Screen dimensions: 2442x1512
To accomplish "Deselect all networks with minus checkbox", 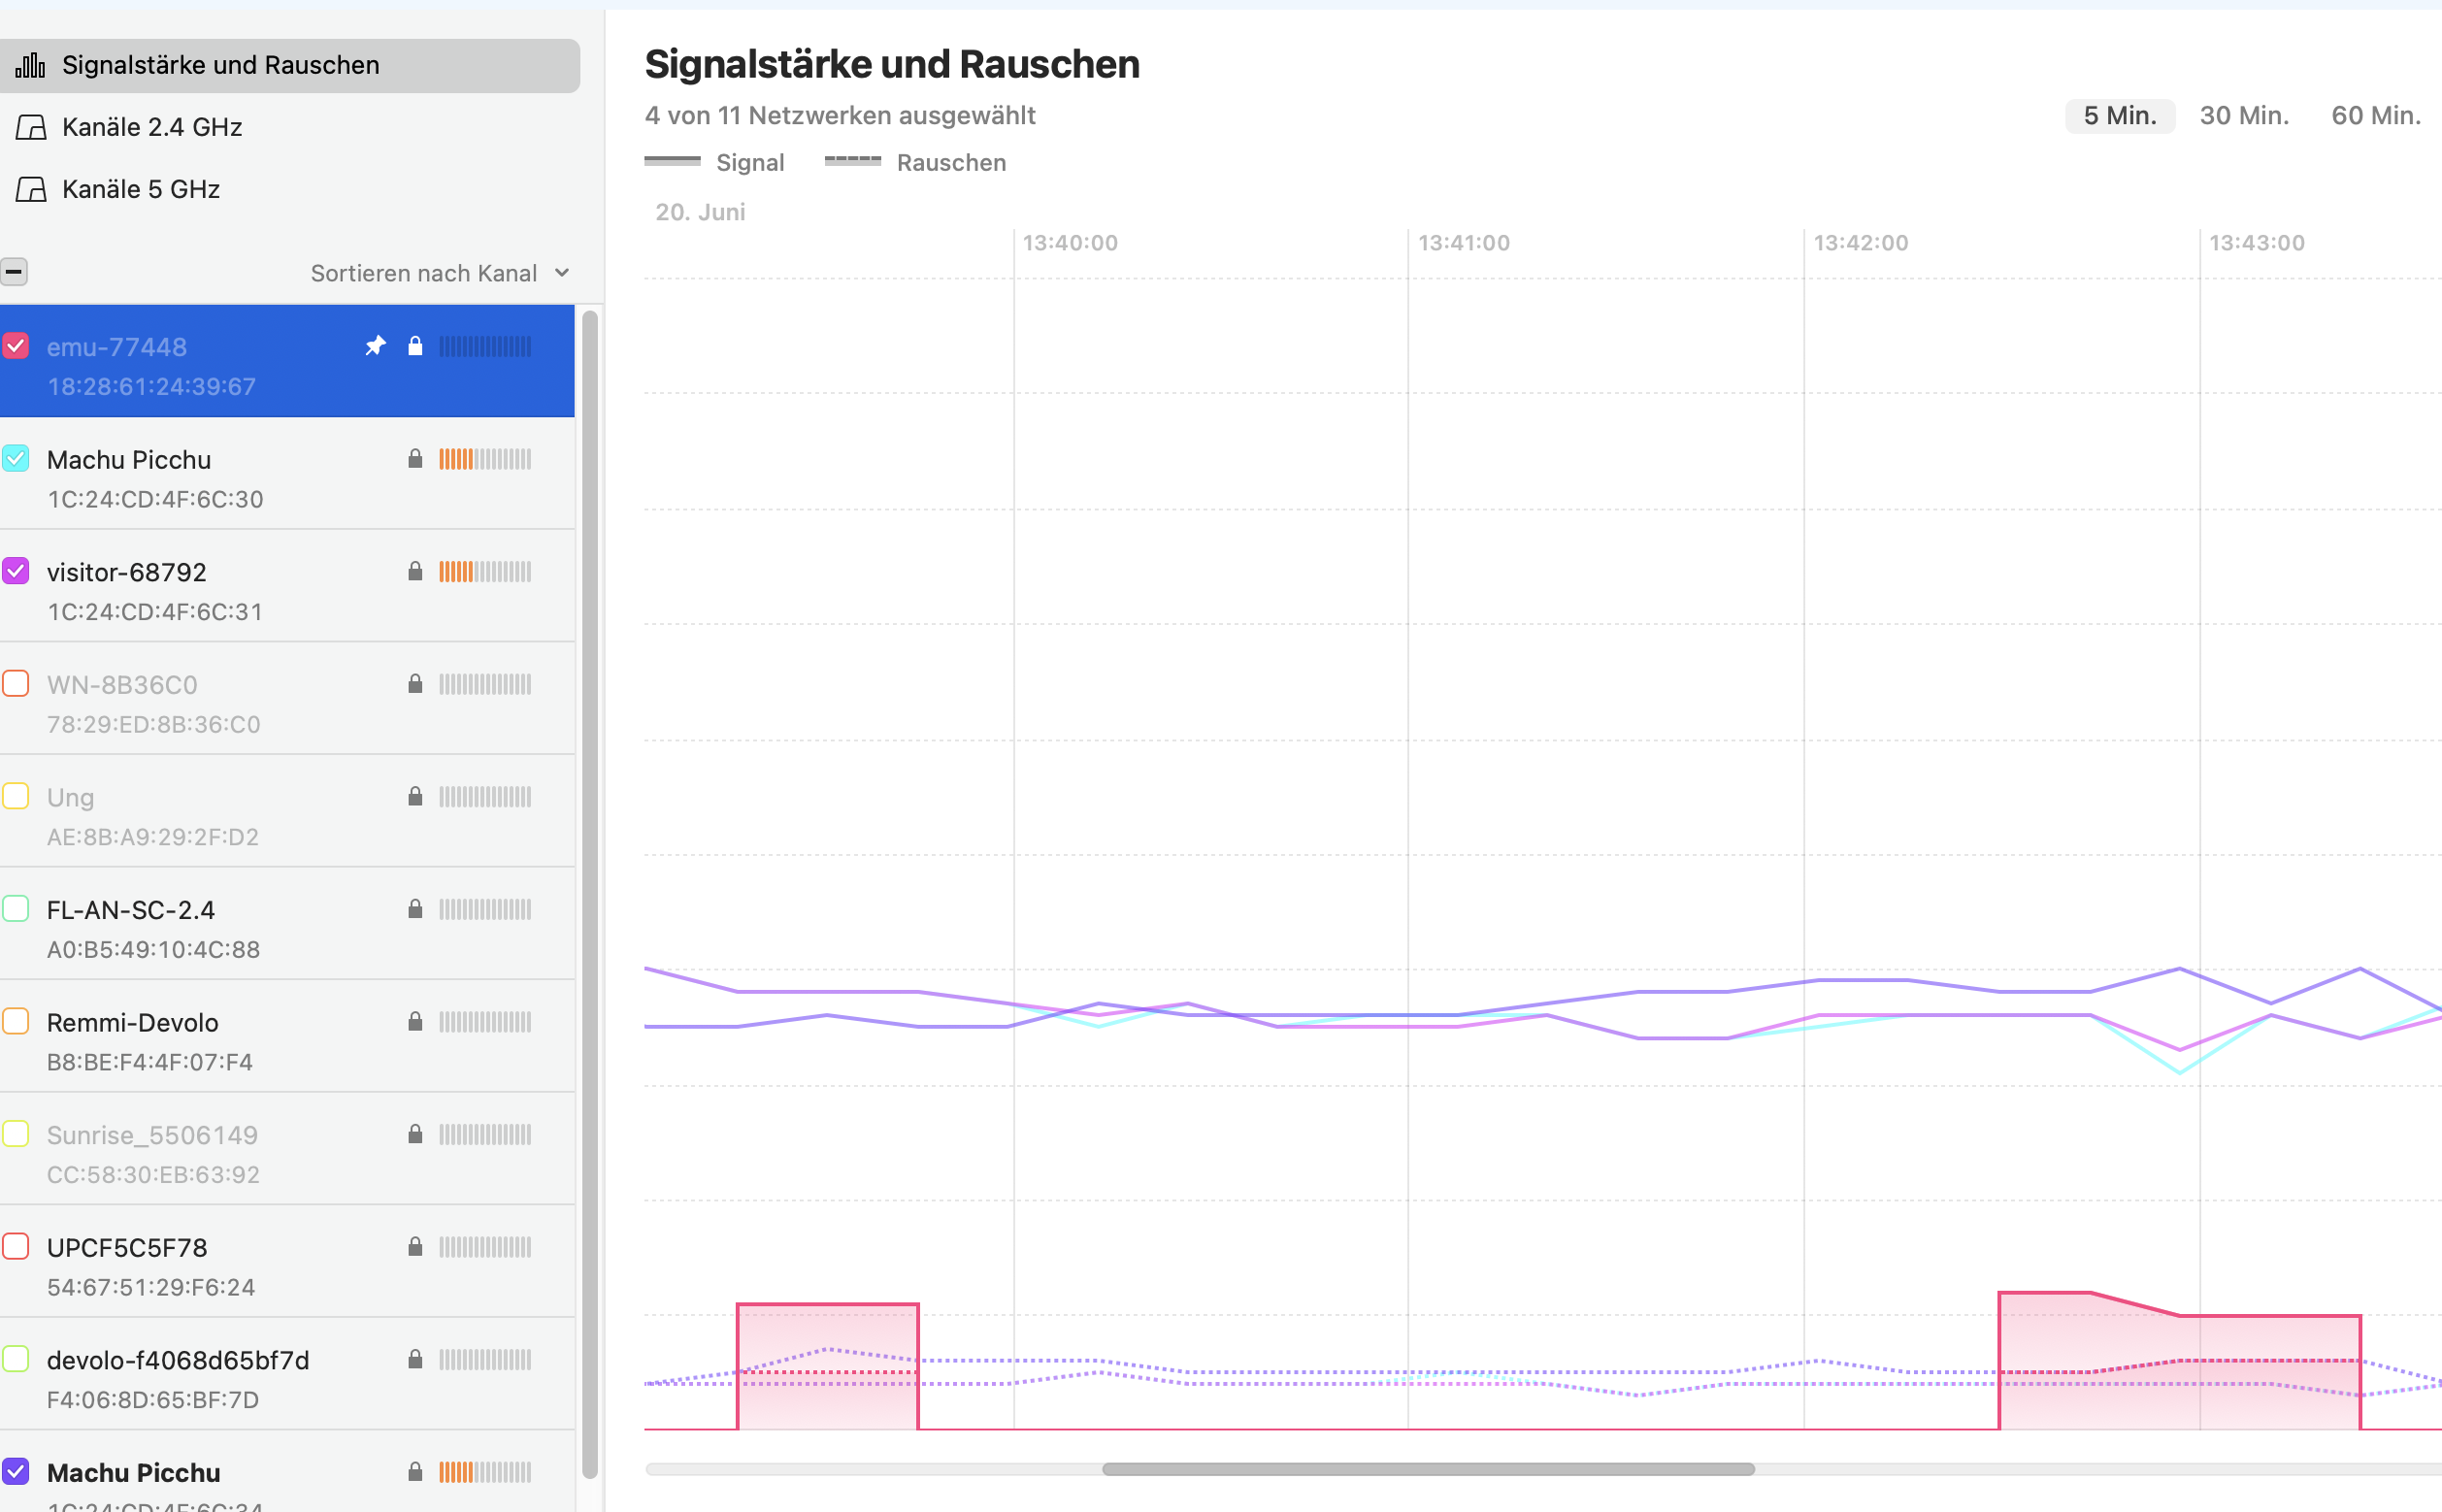I will (14, 272).
